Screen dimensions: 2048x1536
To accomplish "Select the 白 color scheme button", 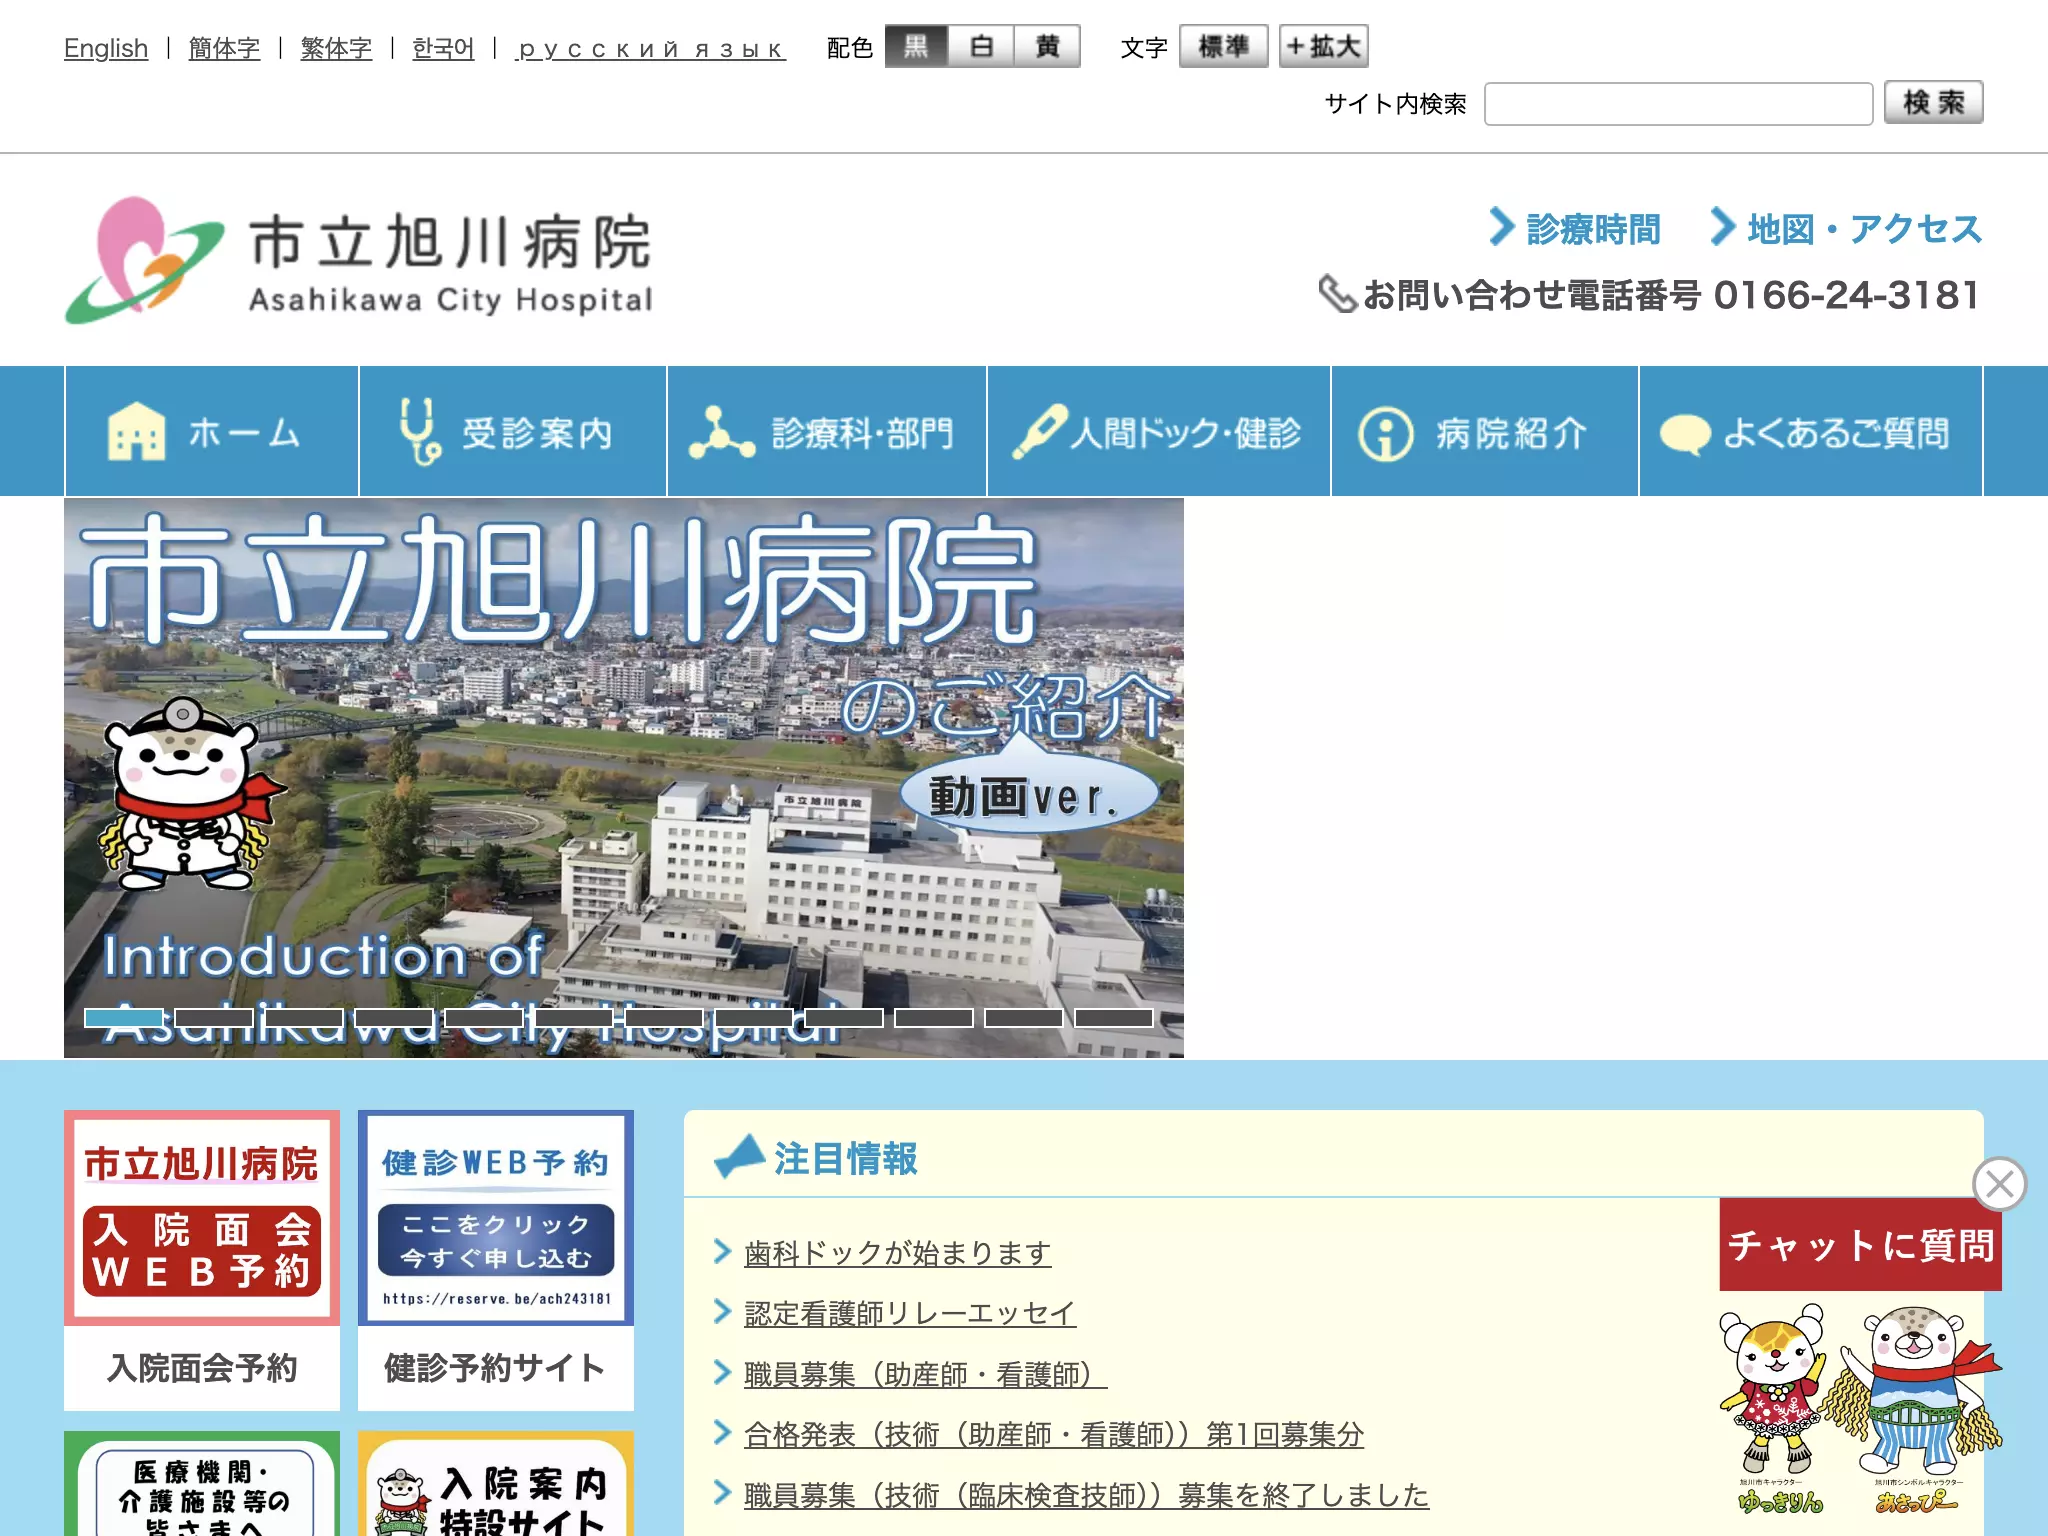I will click(981, 46).
